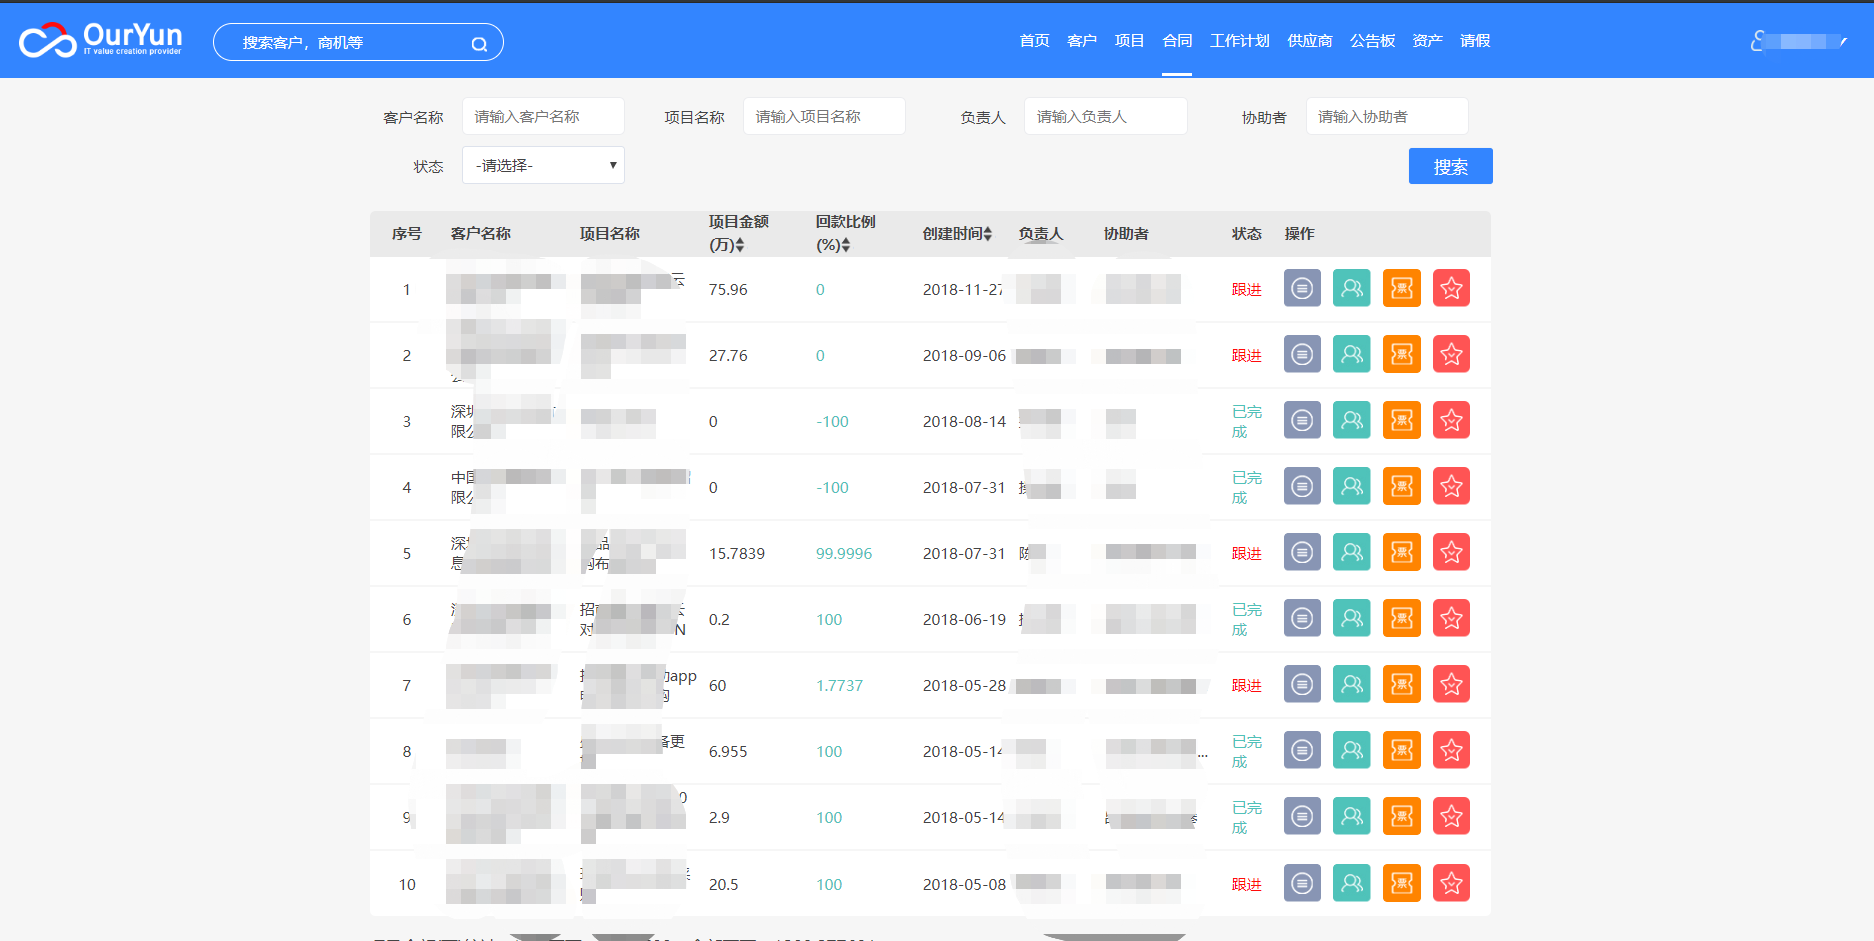The image size is (1874, 941).
Task: Open details icon in 15.7839 row
Action: click(x=1302, y=552)
